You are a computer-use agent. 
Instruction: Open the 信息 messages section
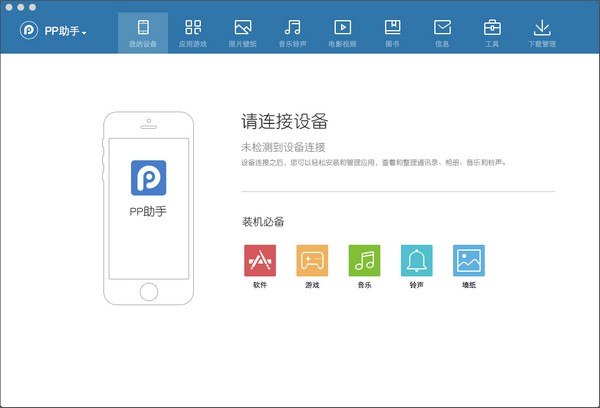442,32
